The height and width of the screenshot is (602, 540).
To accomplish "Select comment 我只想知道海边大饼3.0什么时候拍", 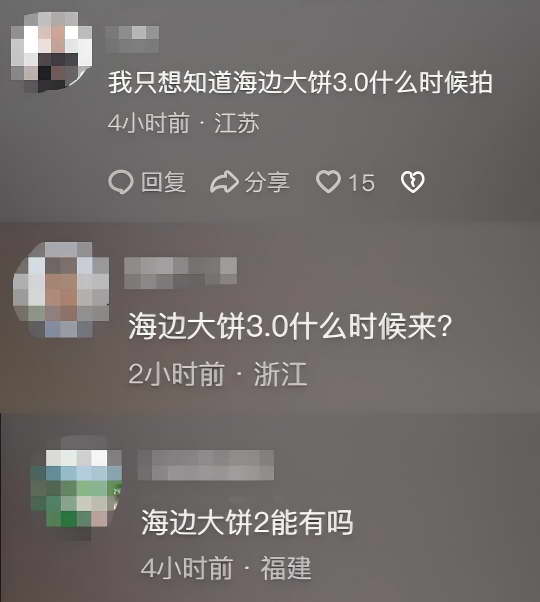I will pyautogui.click(x=300, y=83).
